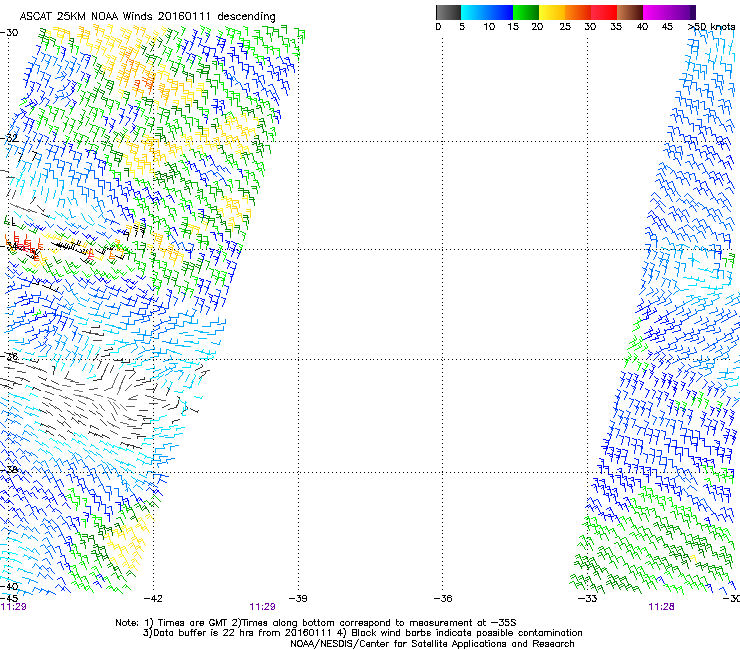Click the '-38' latitude axis label
The image size is (740, 650).
tap(9, 470)
